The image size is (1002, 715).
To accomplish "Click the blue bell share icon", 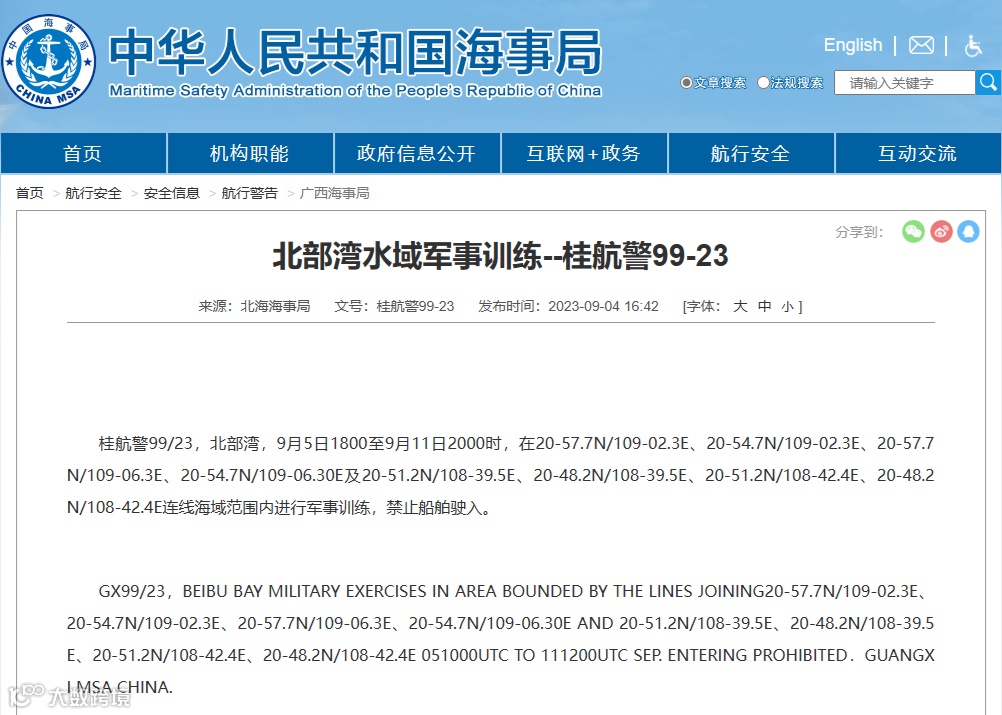I will 968,231.
